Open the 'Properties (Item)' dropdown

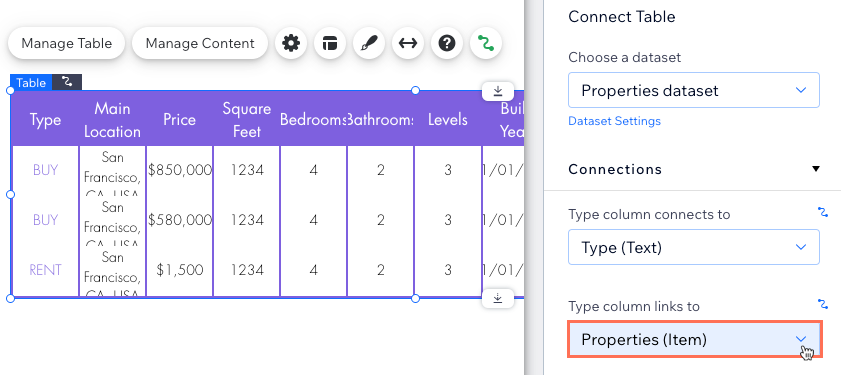pos(695,340)
